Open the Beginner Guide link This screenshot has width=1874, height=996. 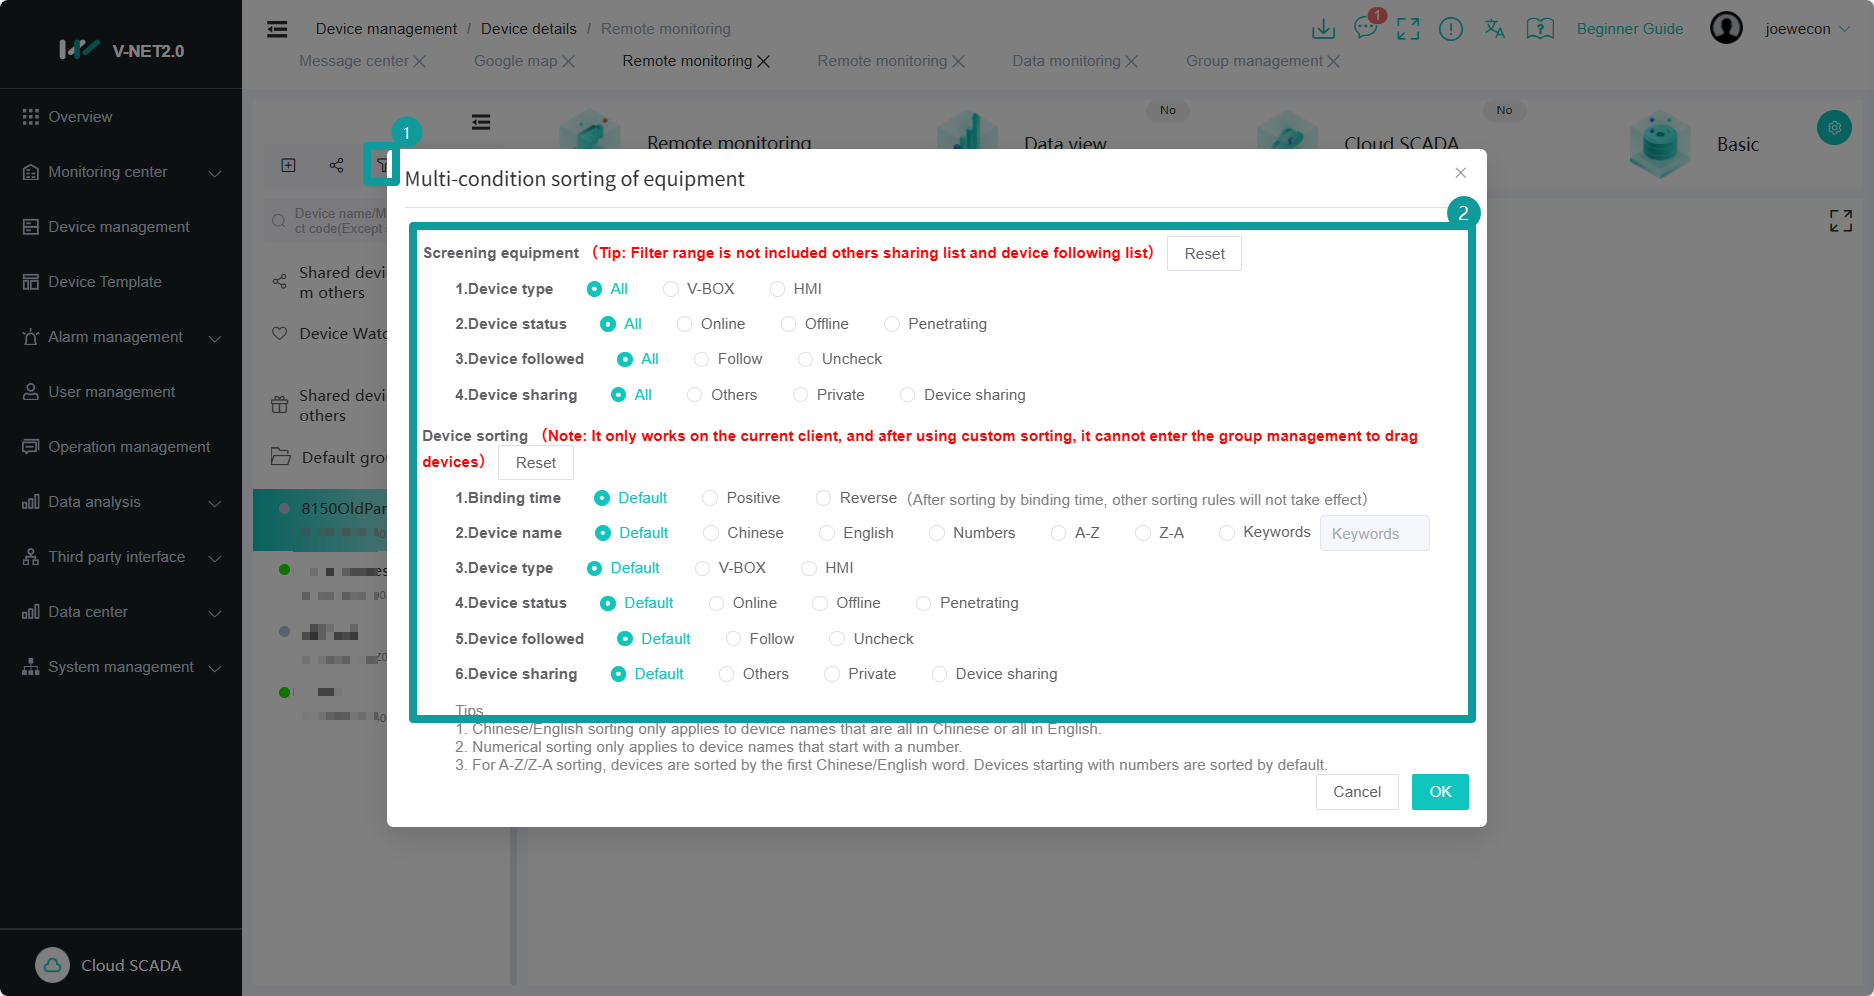tap(1630, 29)
